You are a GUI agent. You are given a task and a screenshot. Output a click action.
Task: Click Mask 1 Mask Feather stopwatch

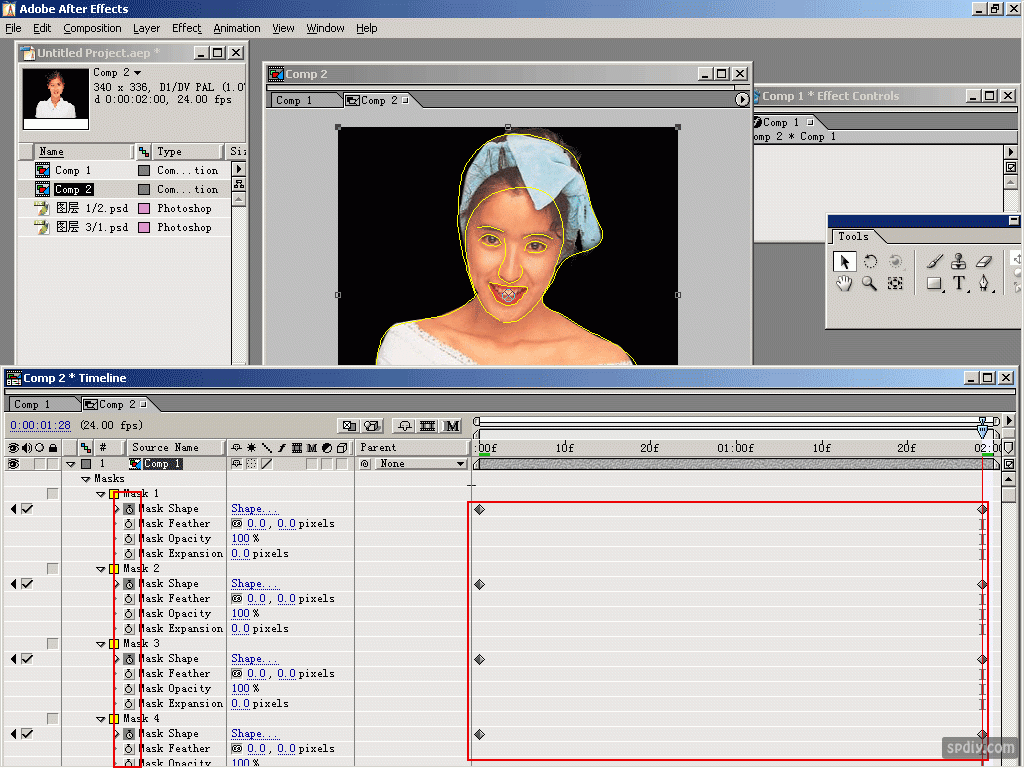(x=129, y=524)
